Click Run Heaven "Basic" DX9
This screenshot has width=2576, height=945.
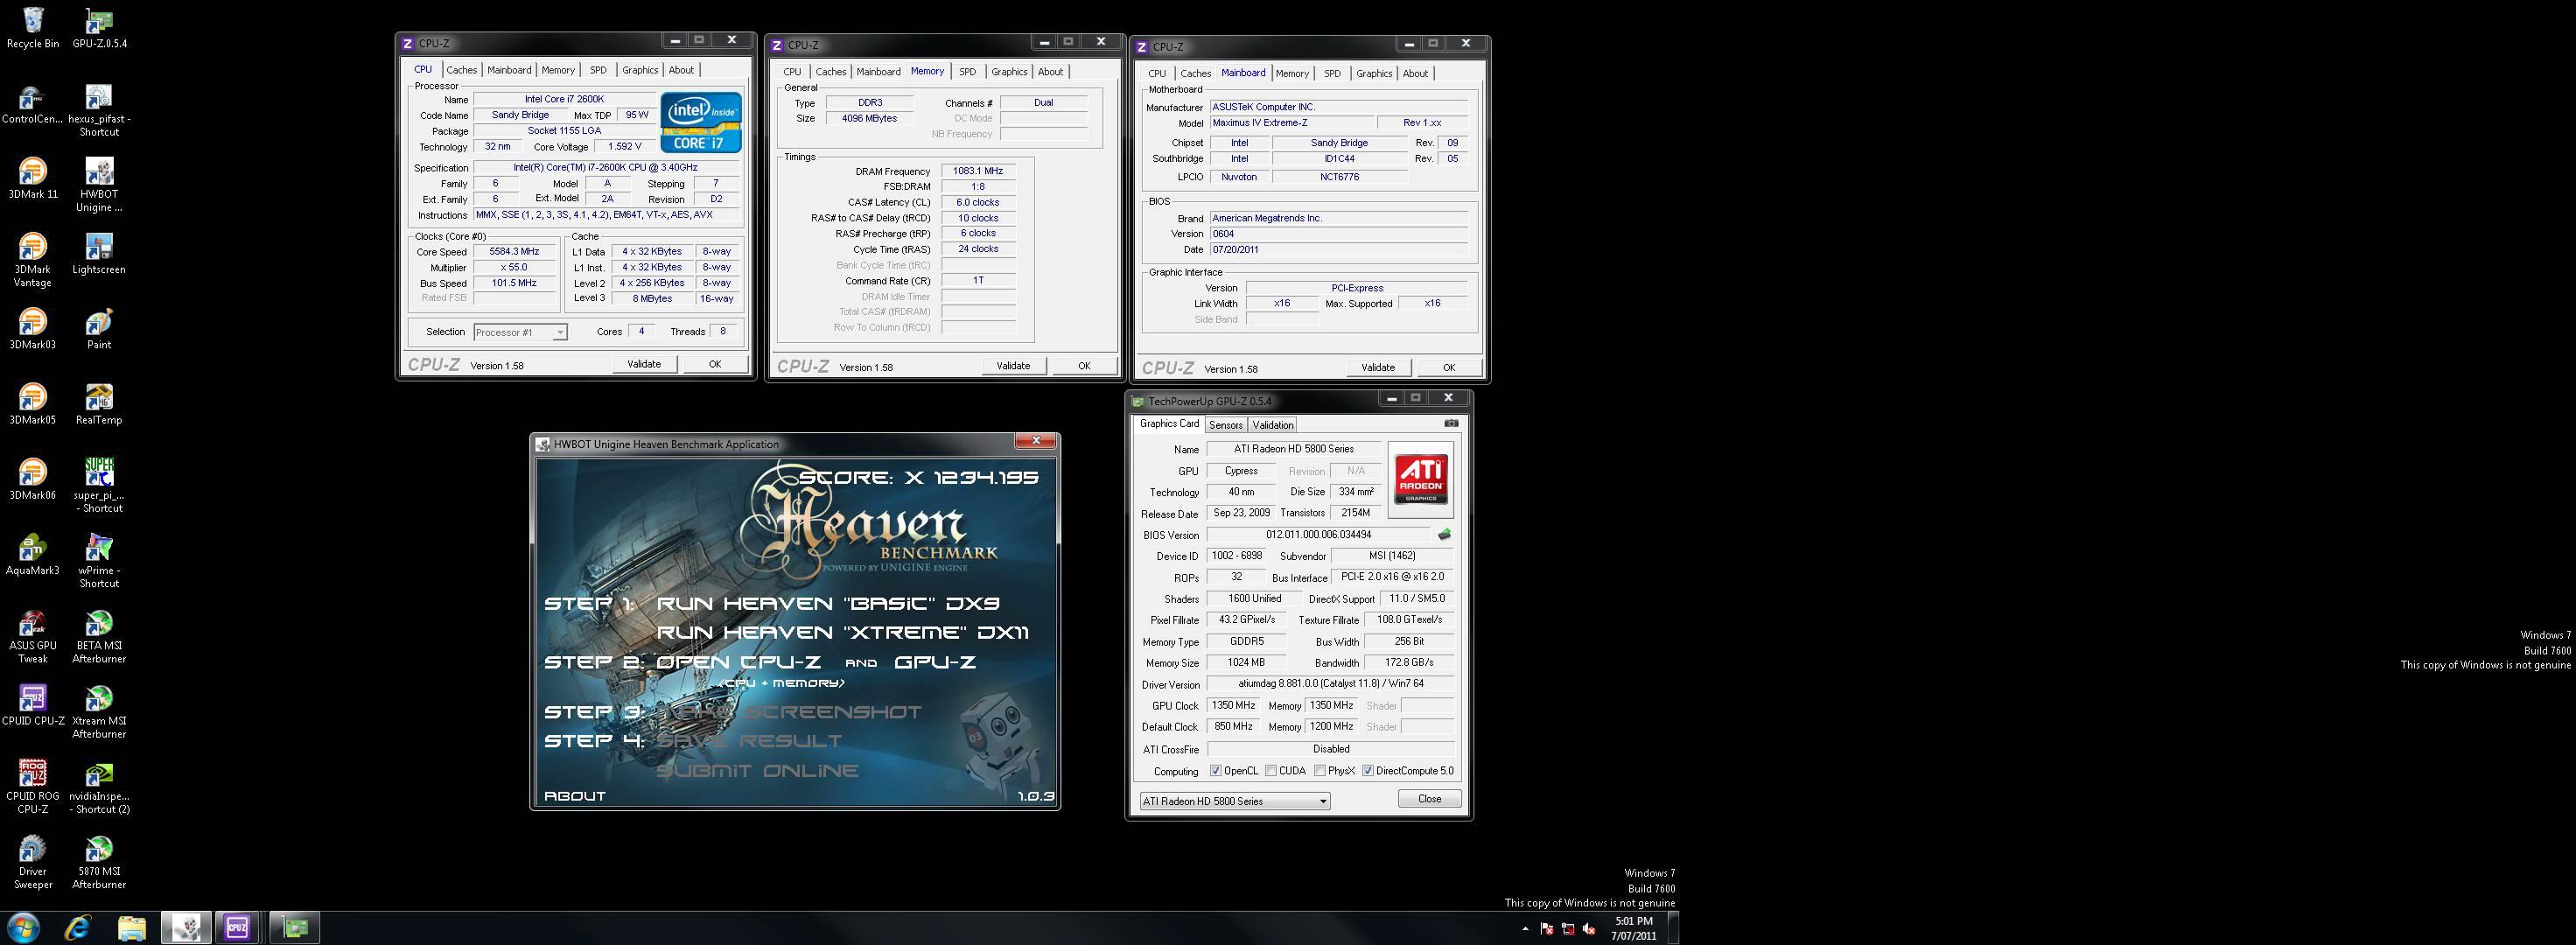[x=828, y=604]
